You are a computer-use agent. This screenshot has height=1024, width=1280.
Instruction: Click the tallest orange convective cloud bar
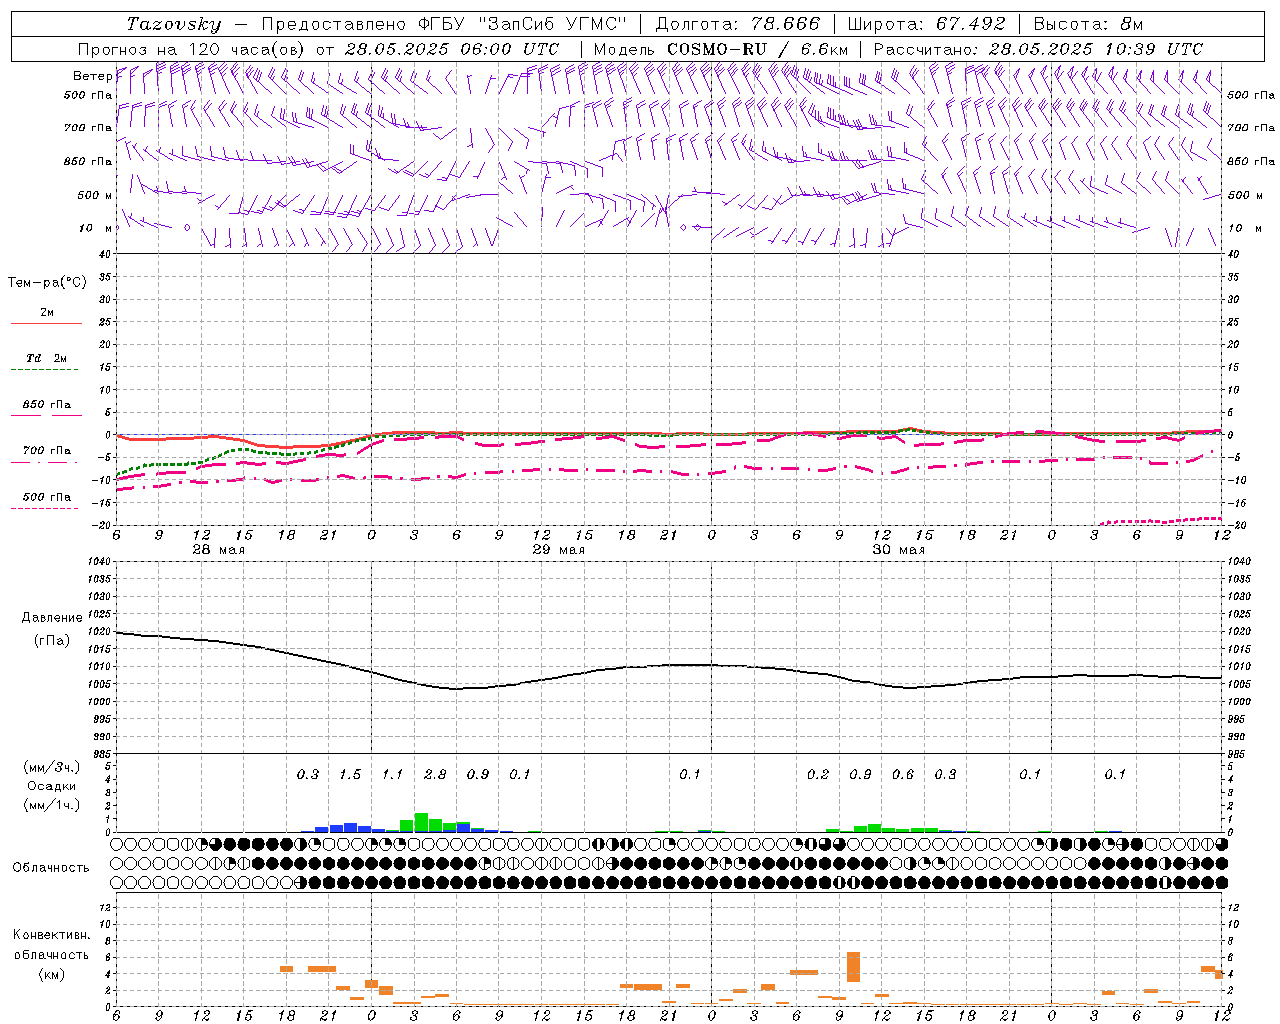coord(853,967)
